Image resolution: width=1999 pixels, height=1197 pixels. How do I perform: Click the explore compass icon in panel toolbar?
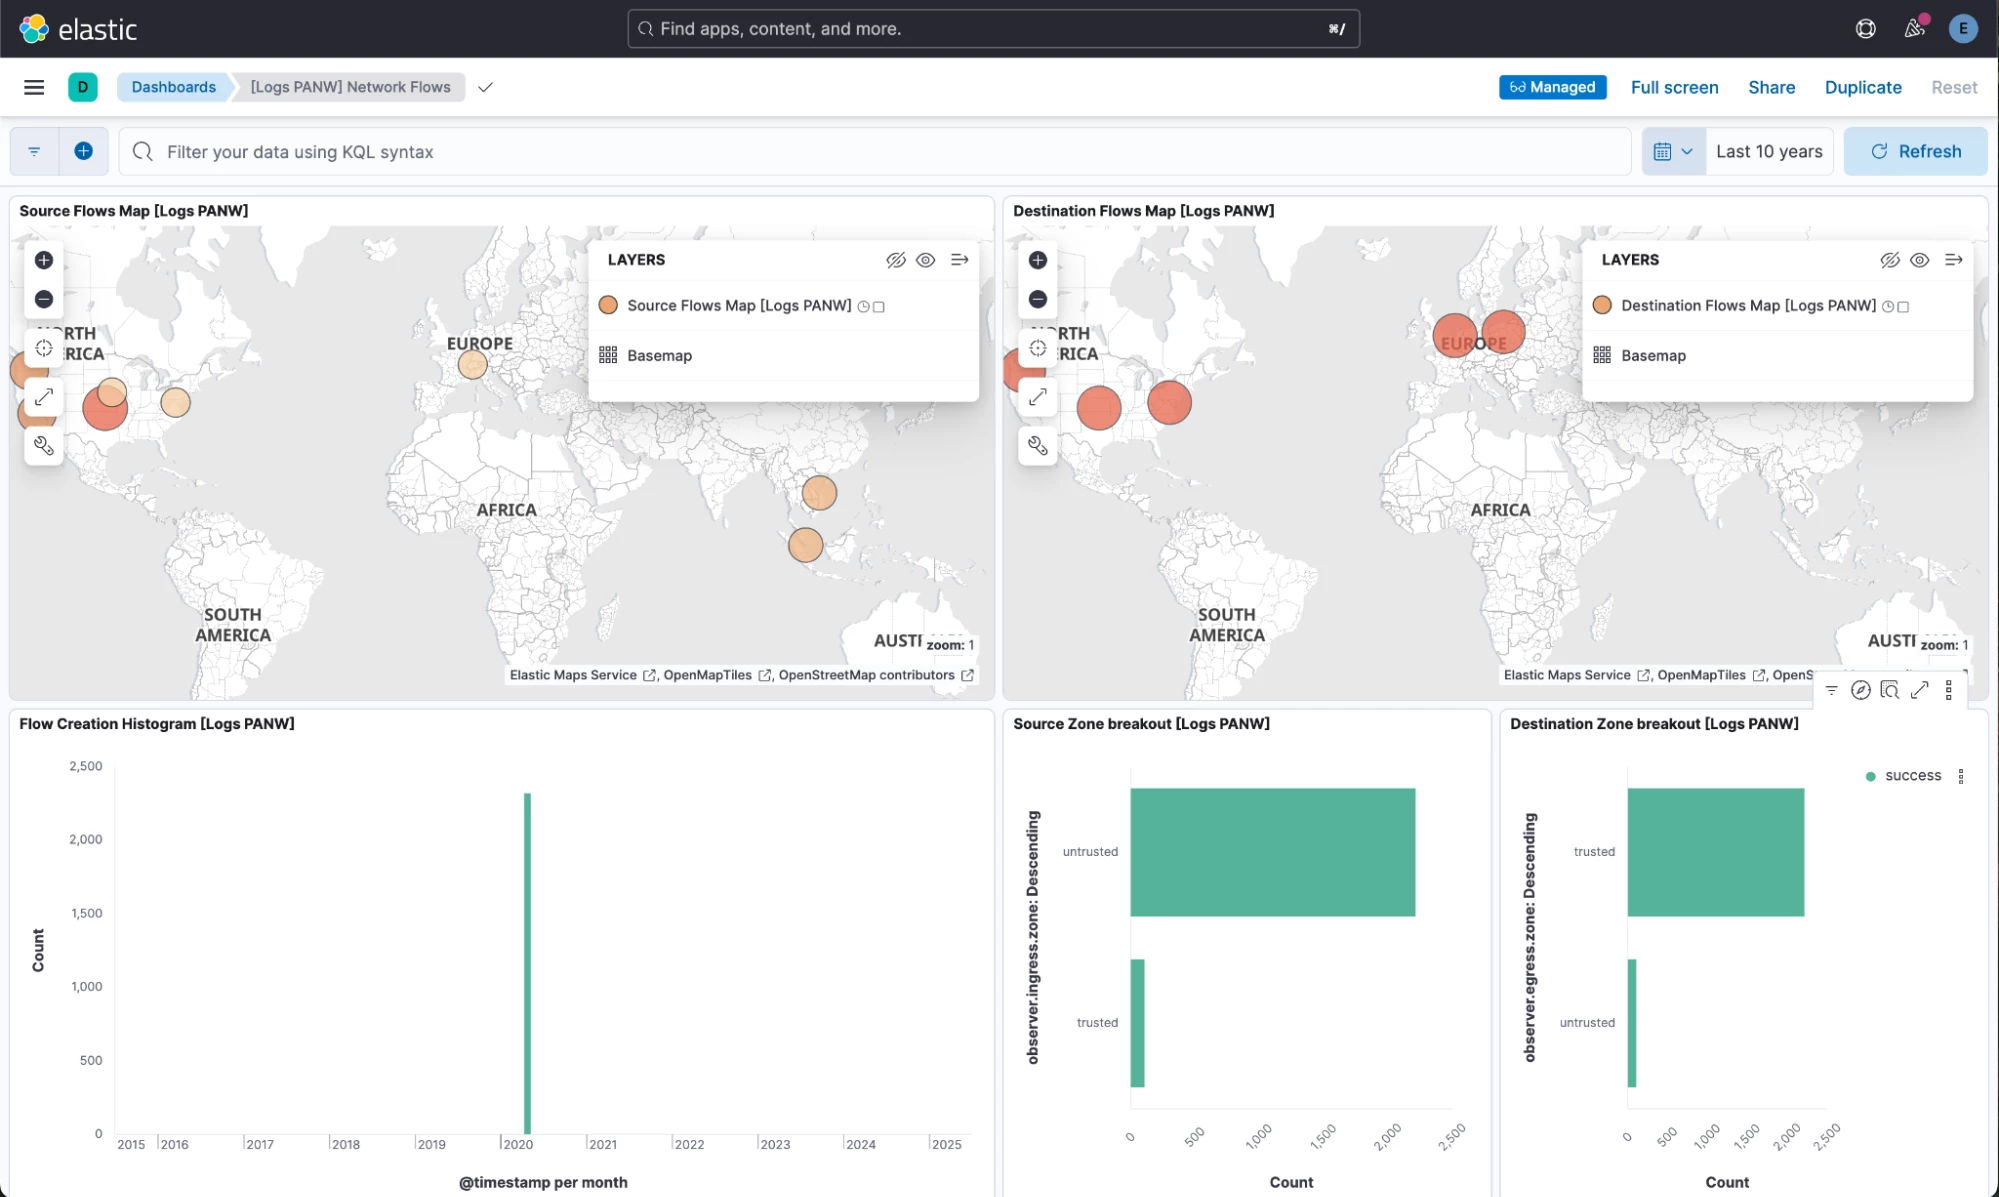1861,690
